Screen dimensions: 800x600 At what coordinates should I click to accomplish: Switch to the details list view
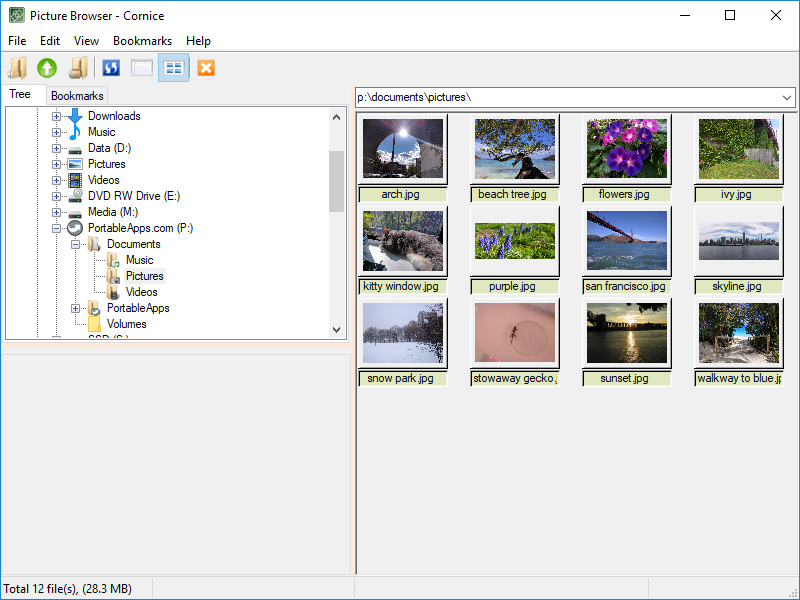[142, 68]
